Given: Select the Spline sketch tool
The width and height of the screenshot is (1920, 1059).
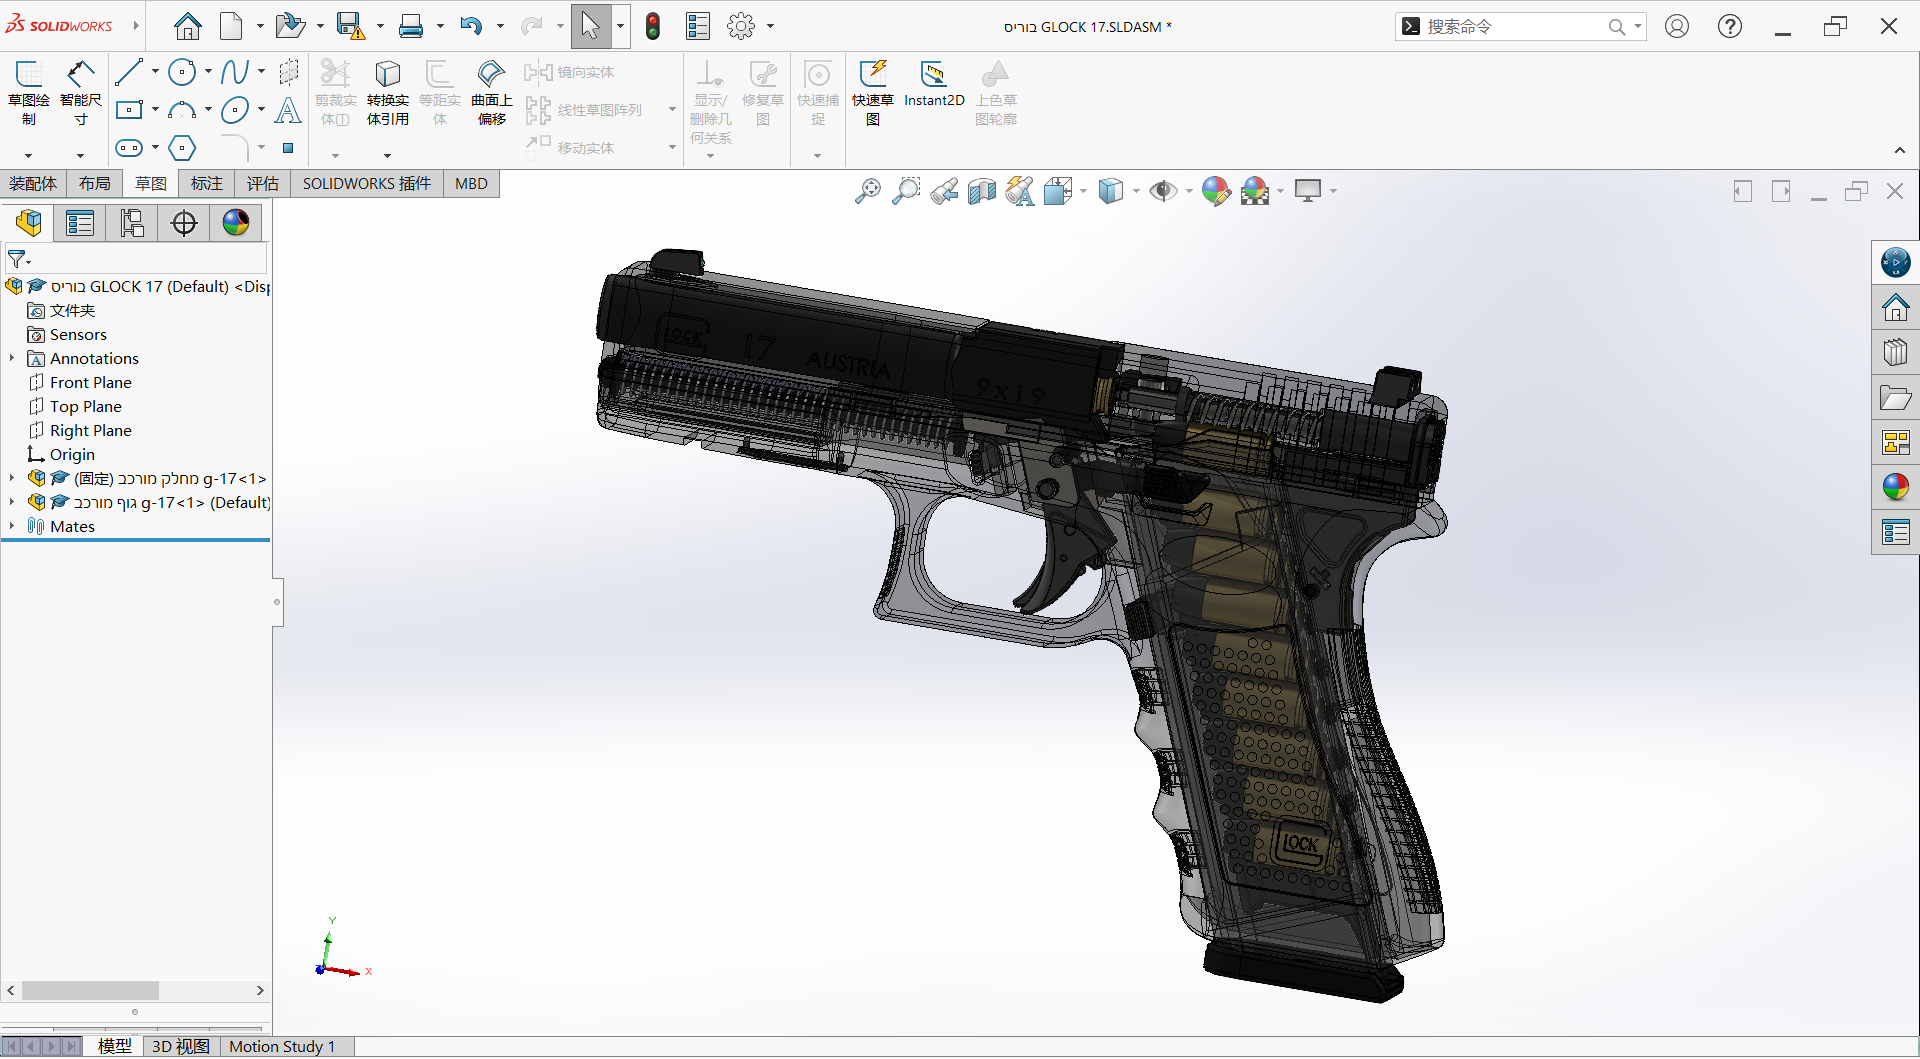Looking at the screenshot, I should pos(234,72).
